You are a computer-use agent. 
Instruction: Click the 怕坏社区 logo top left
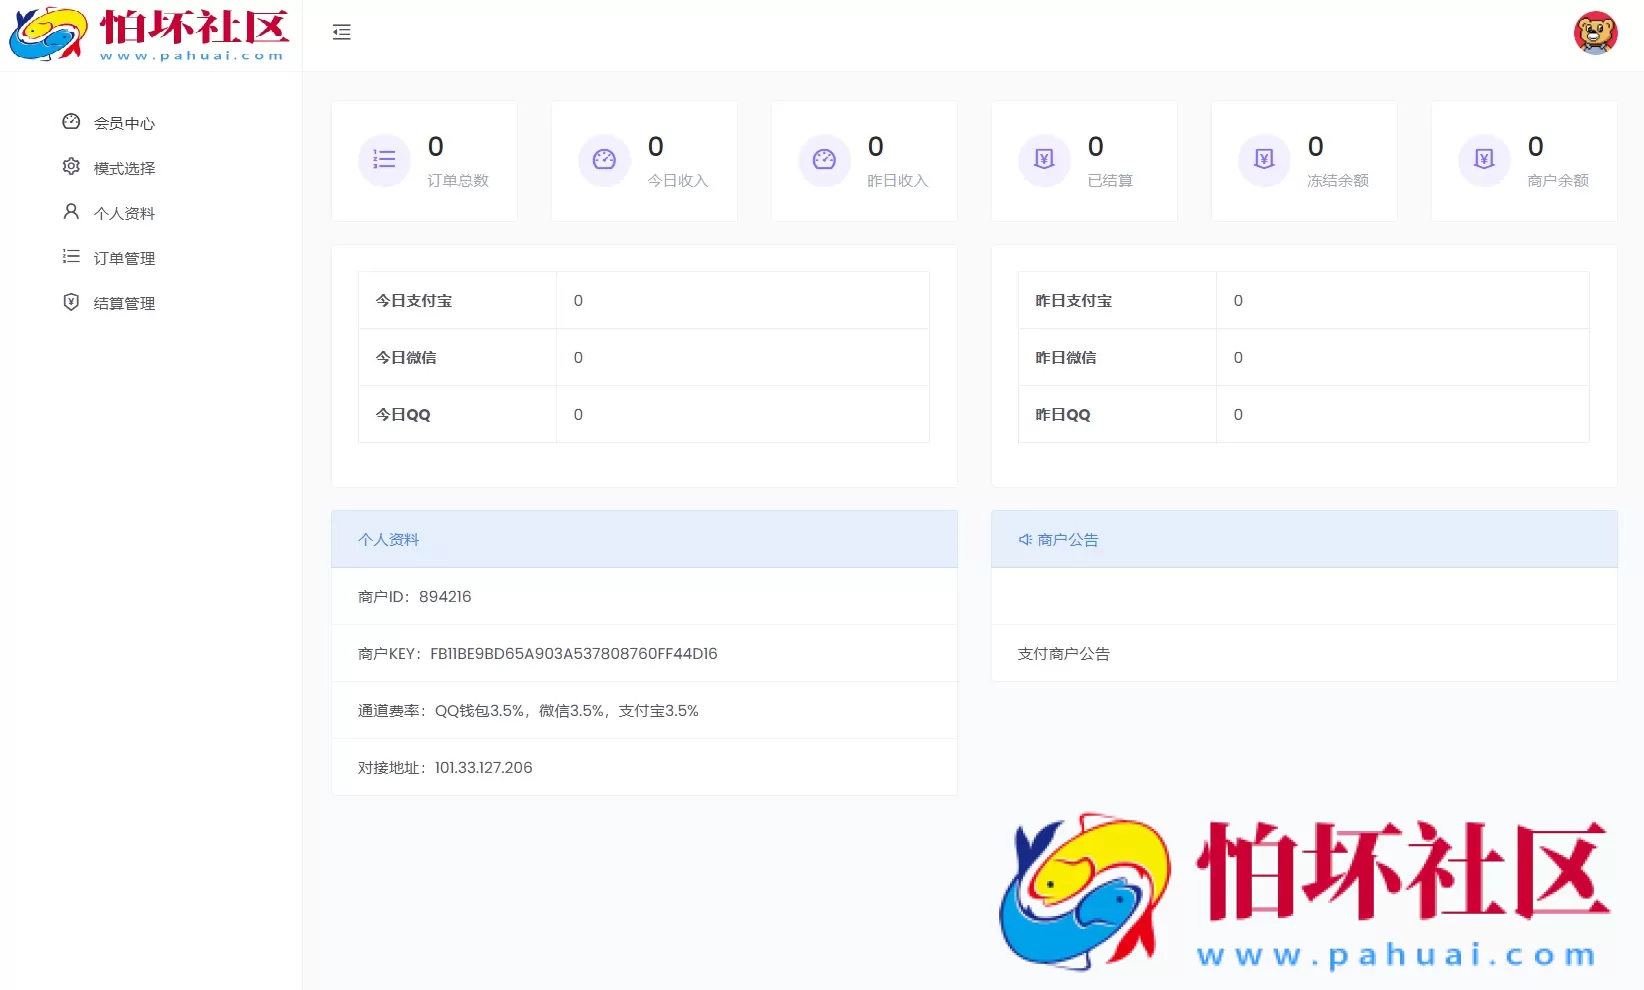pos(150,35)
